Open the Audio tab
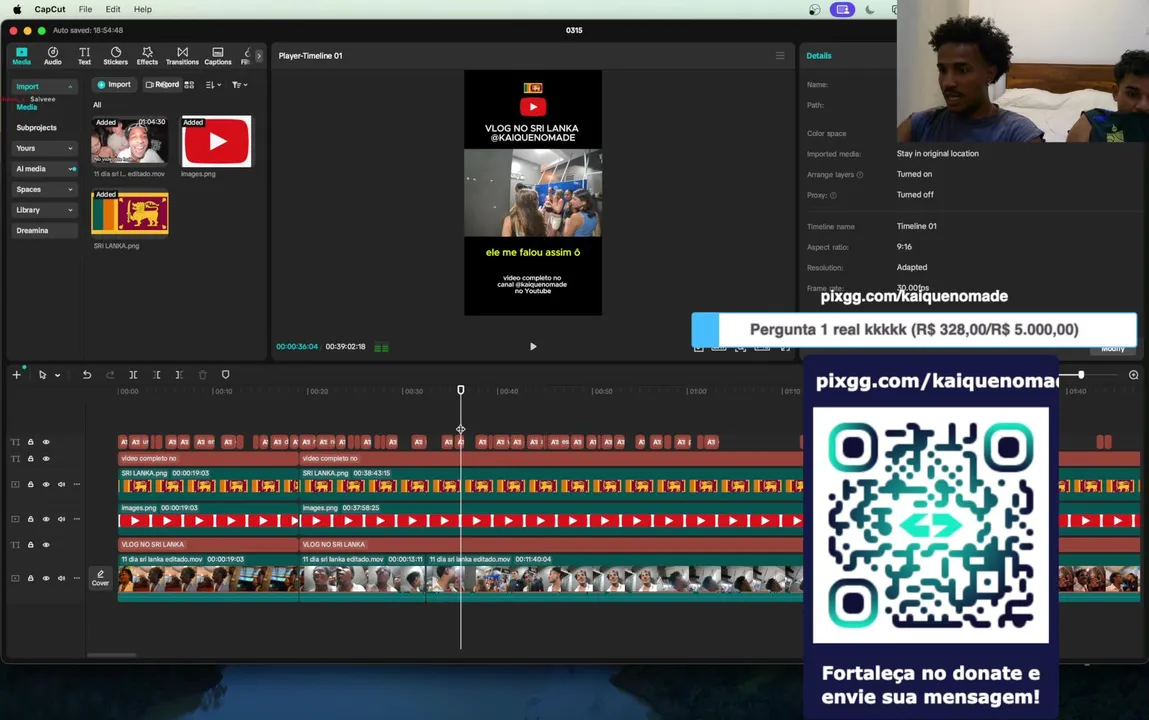The image size is (1149, 720). click(53, 56)
